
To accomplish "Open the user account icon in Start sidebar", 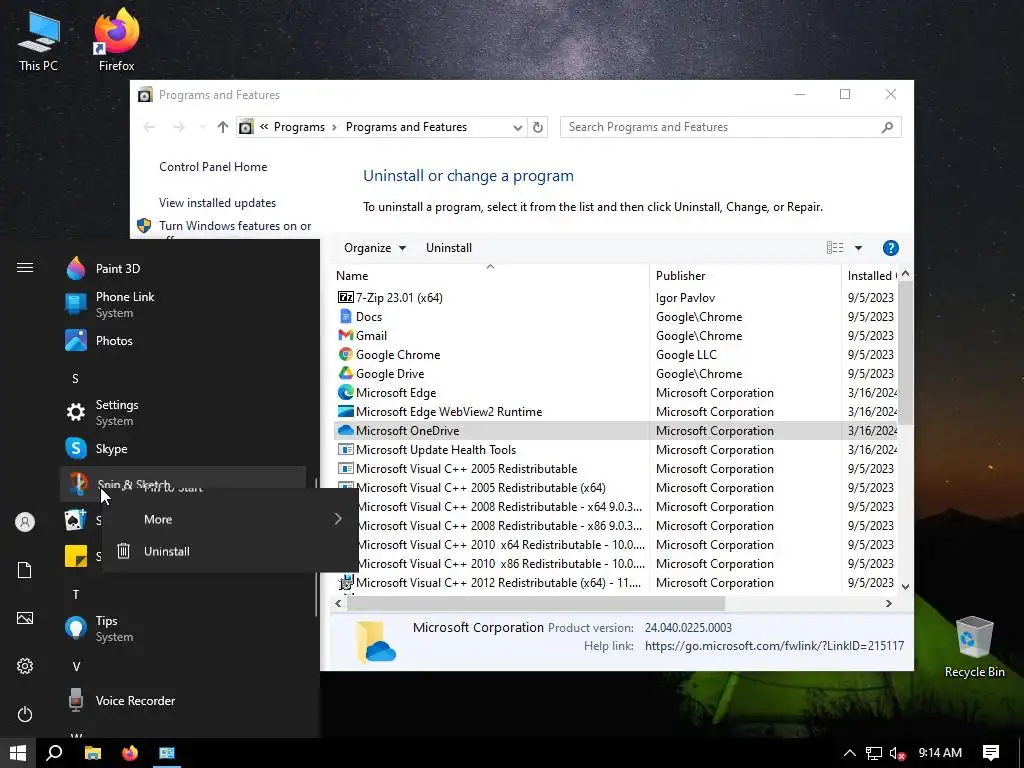I will (x=25, y=522).
